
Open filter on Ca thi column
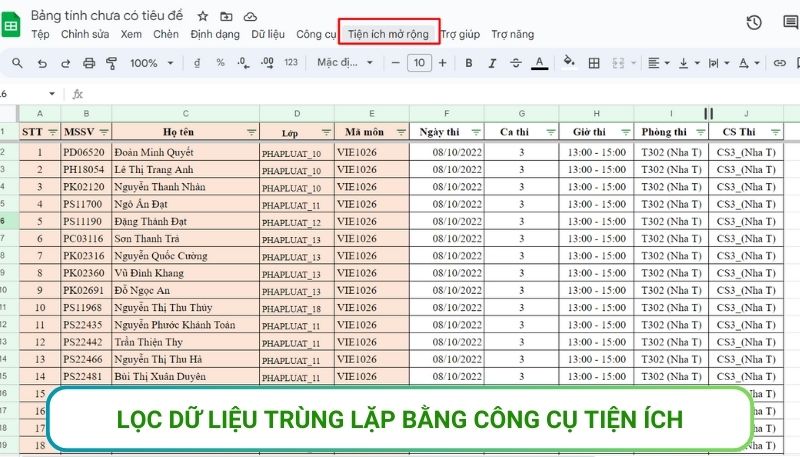551,133
